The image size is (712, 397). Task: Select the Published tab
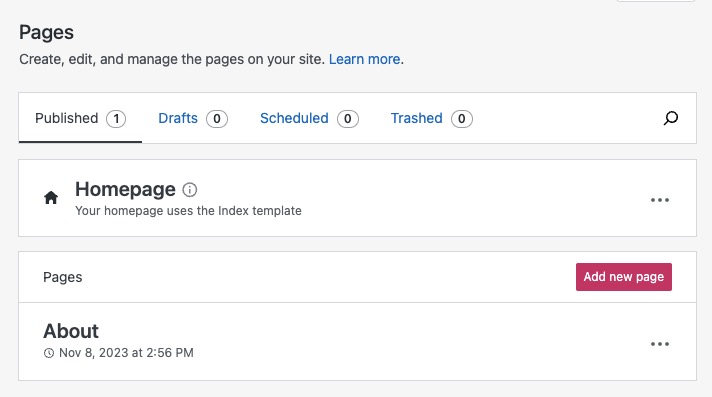[x=80, y=118]
